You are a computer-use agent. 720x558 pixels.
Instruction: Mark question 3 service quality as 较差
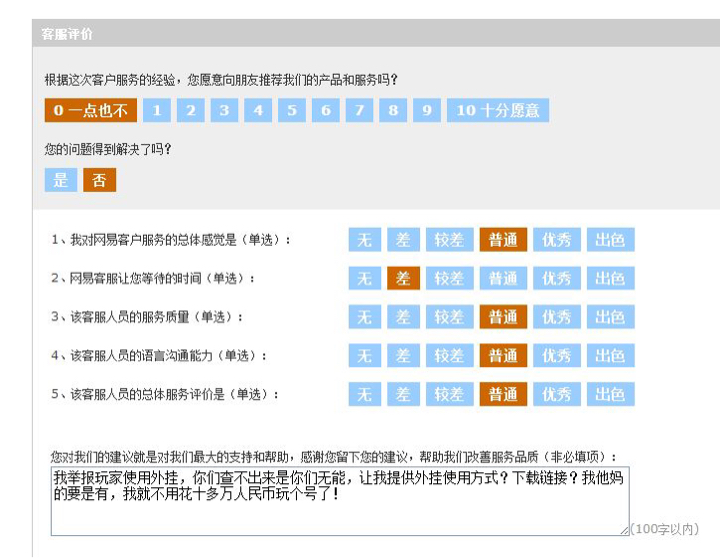pyautogui.click(x=449, y=317)
